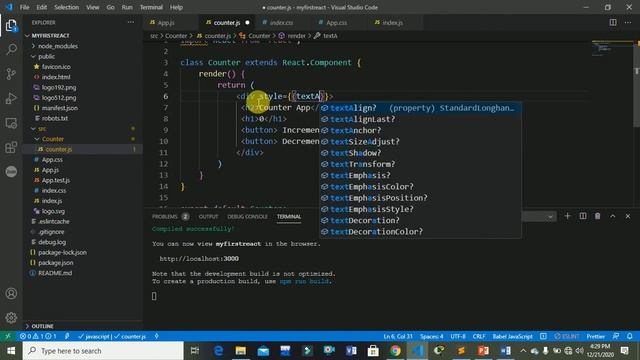Image resolution: width=640 pixels, height=360 pixels.
Task: Open Explorer panel ellipsis menu
Action: coord(131,22)
